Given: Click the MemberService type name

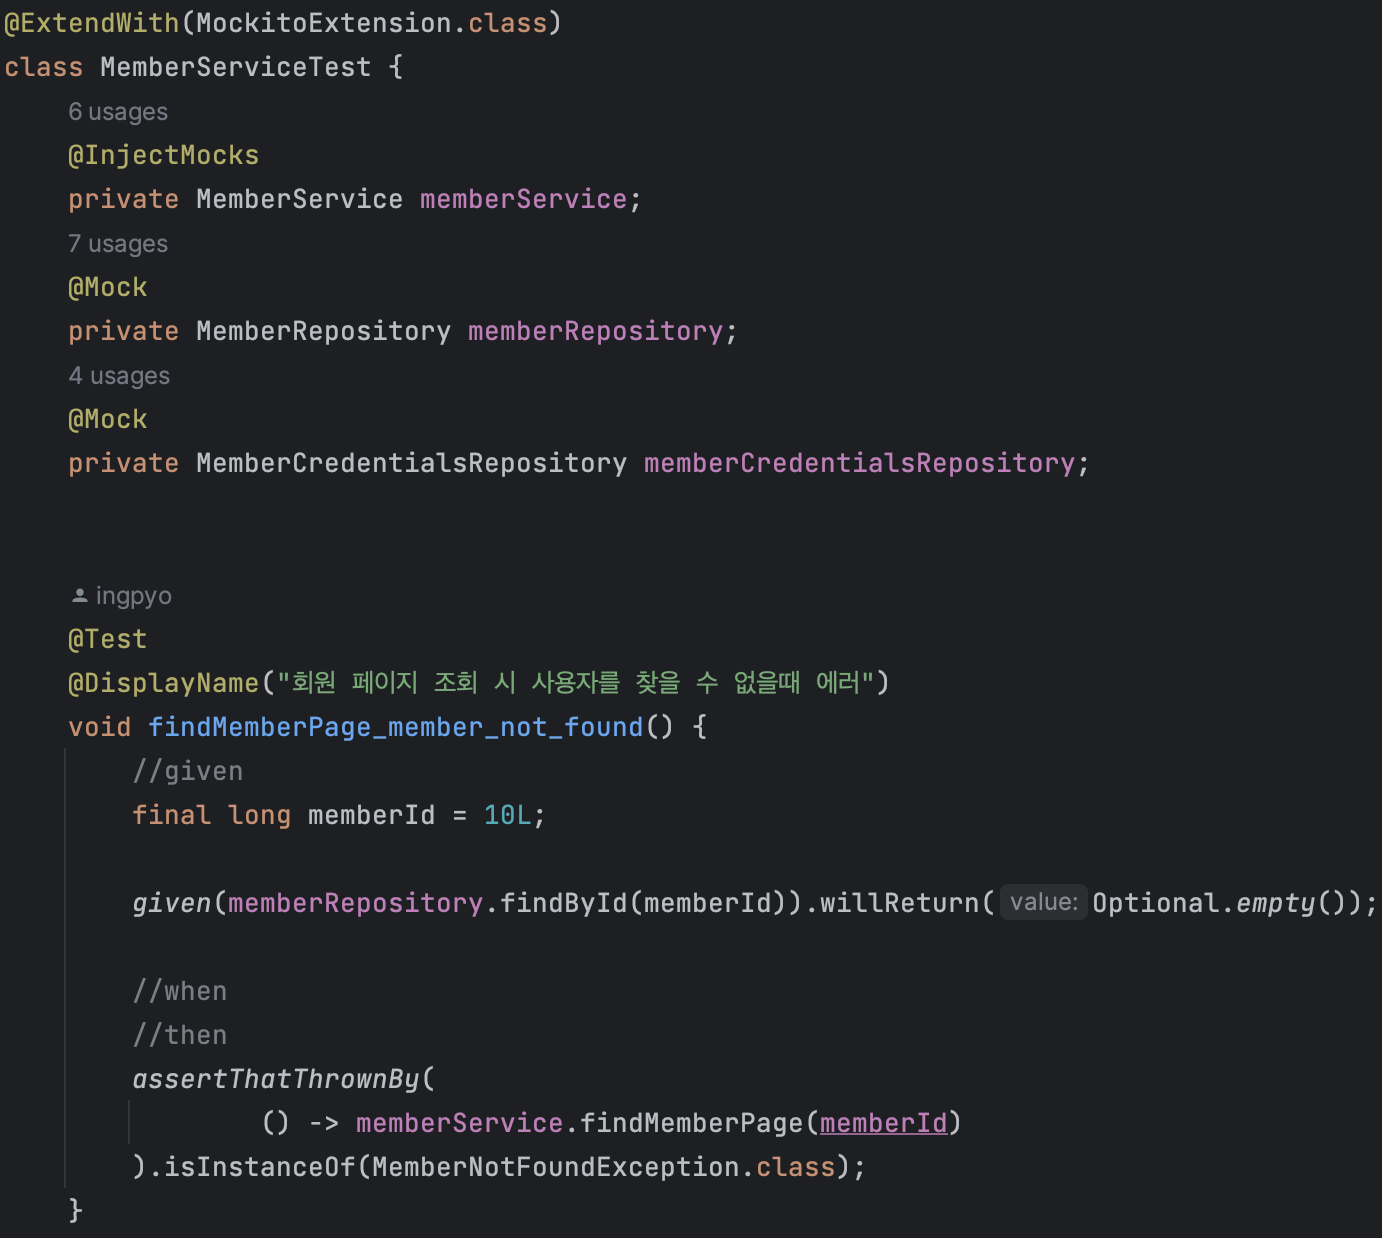Looking at the screenshot, I should pyautogui.click(x=299, y=199).
